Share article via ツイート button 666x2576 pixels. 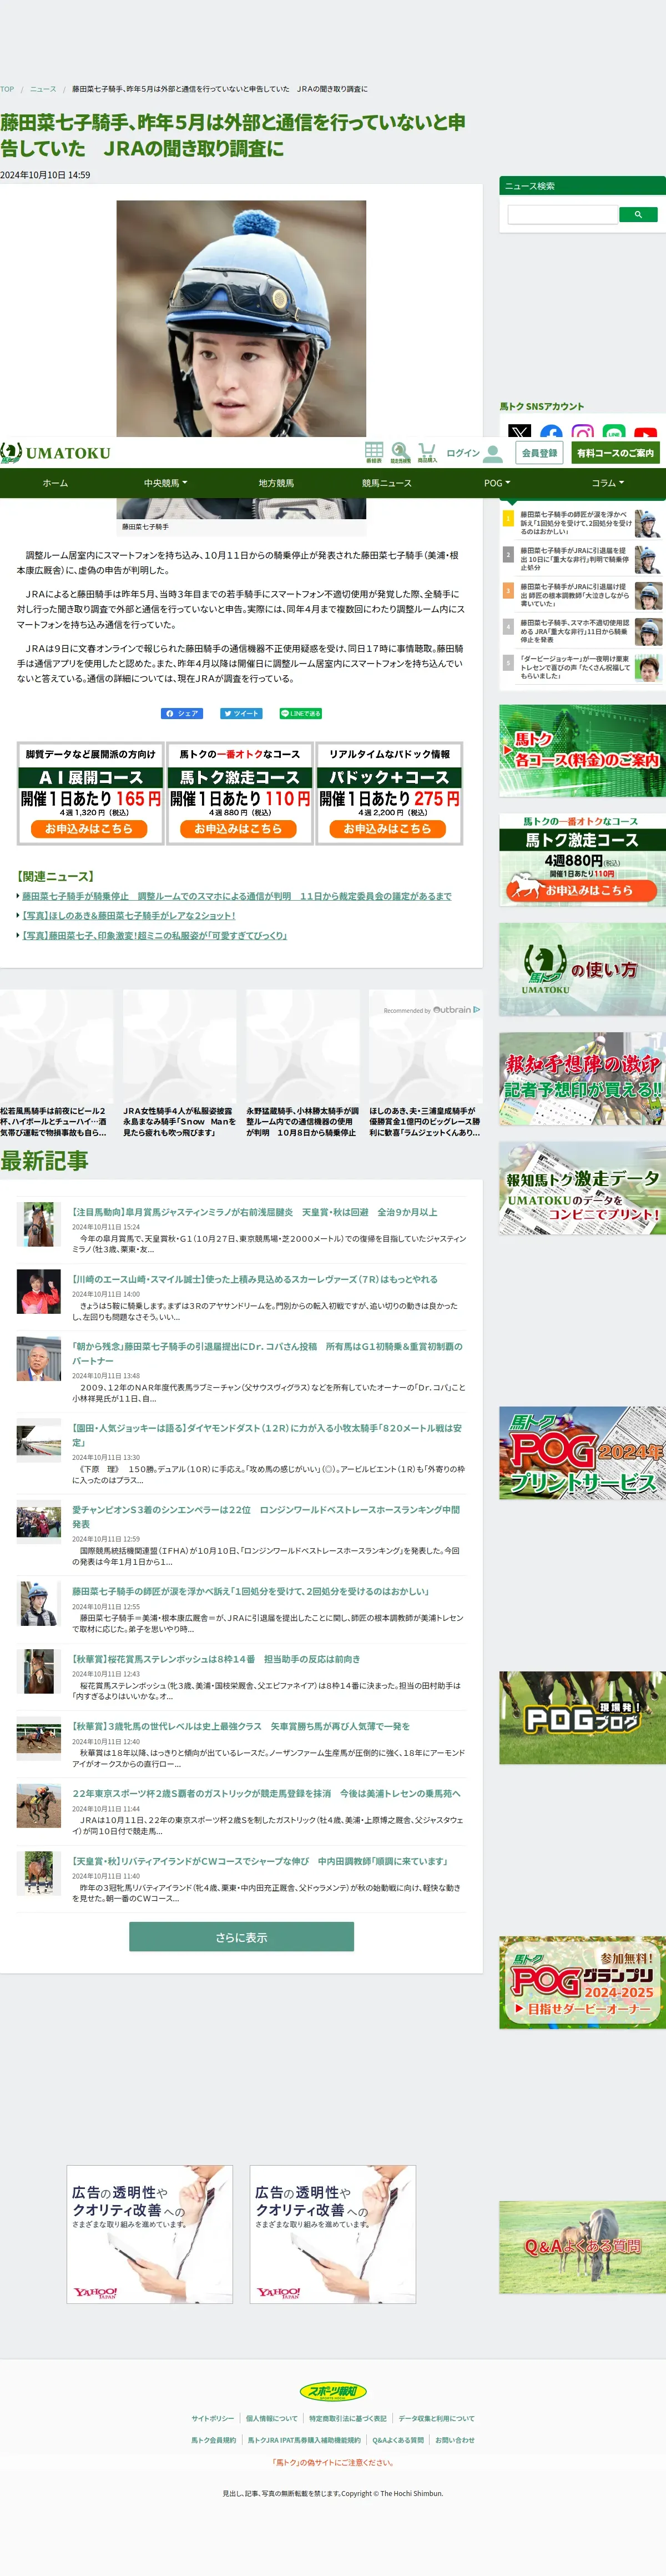[x=241, y=713]
